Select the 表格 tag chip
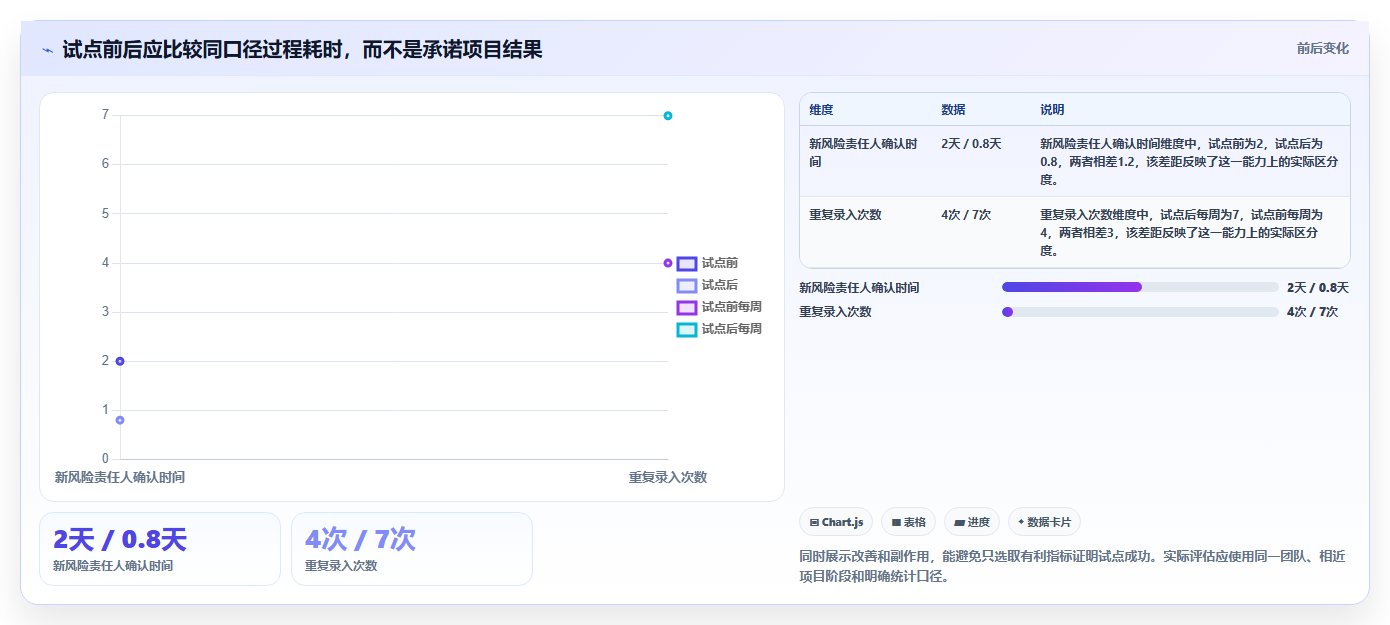This screenshot has height=625, width=1390. 908,522
